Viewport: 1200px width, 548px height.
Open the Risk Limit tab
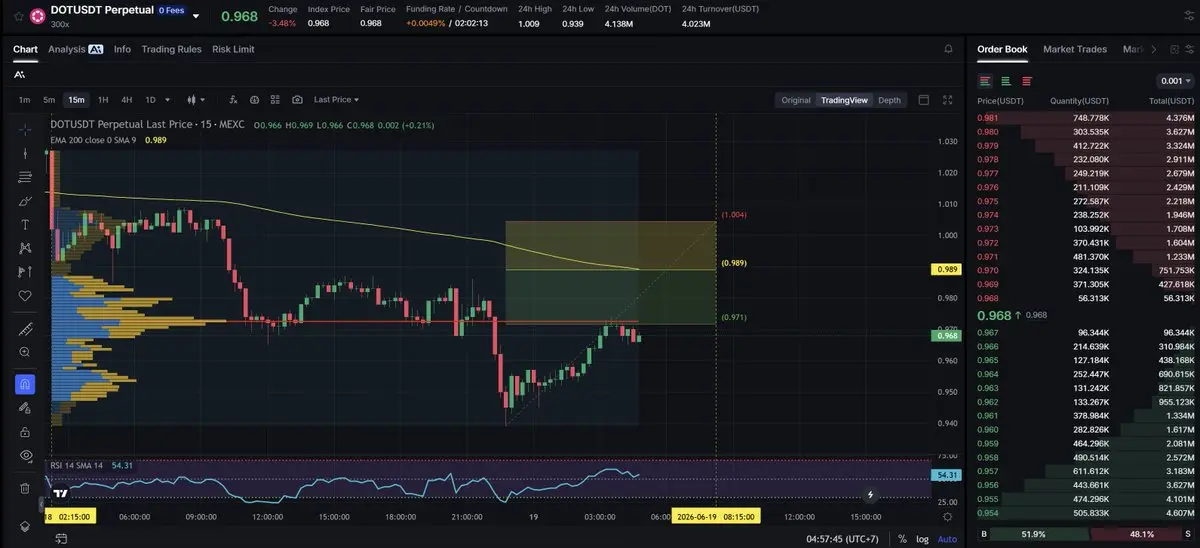tap(233, 49)
